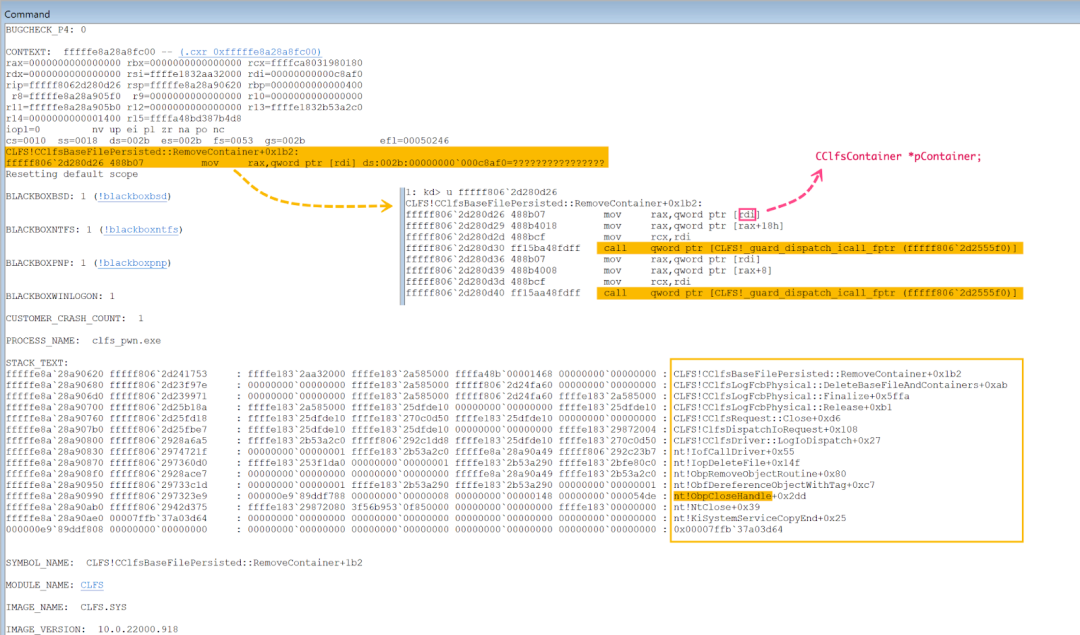This screenshot has width=1080, height=635.
Task: Click the CLFS module name link
Action: coord(92,585)
